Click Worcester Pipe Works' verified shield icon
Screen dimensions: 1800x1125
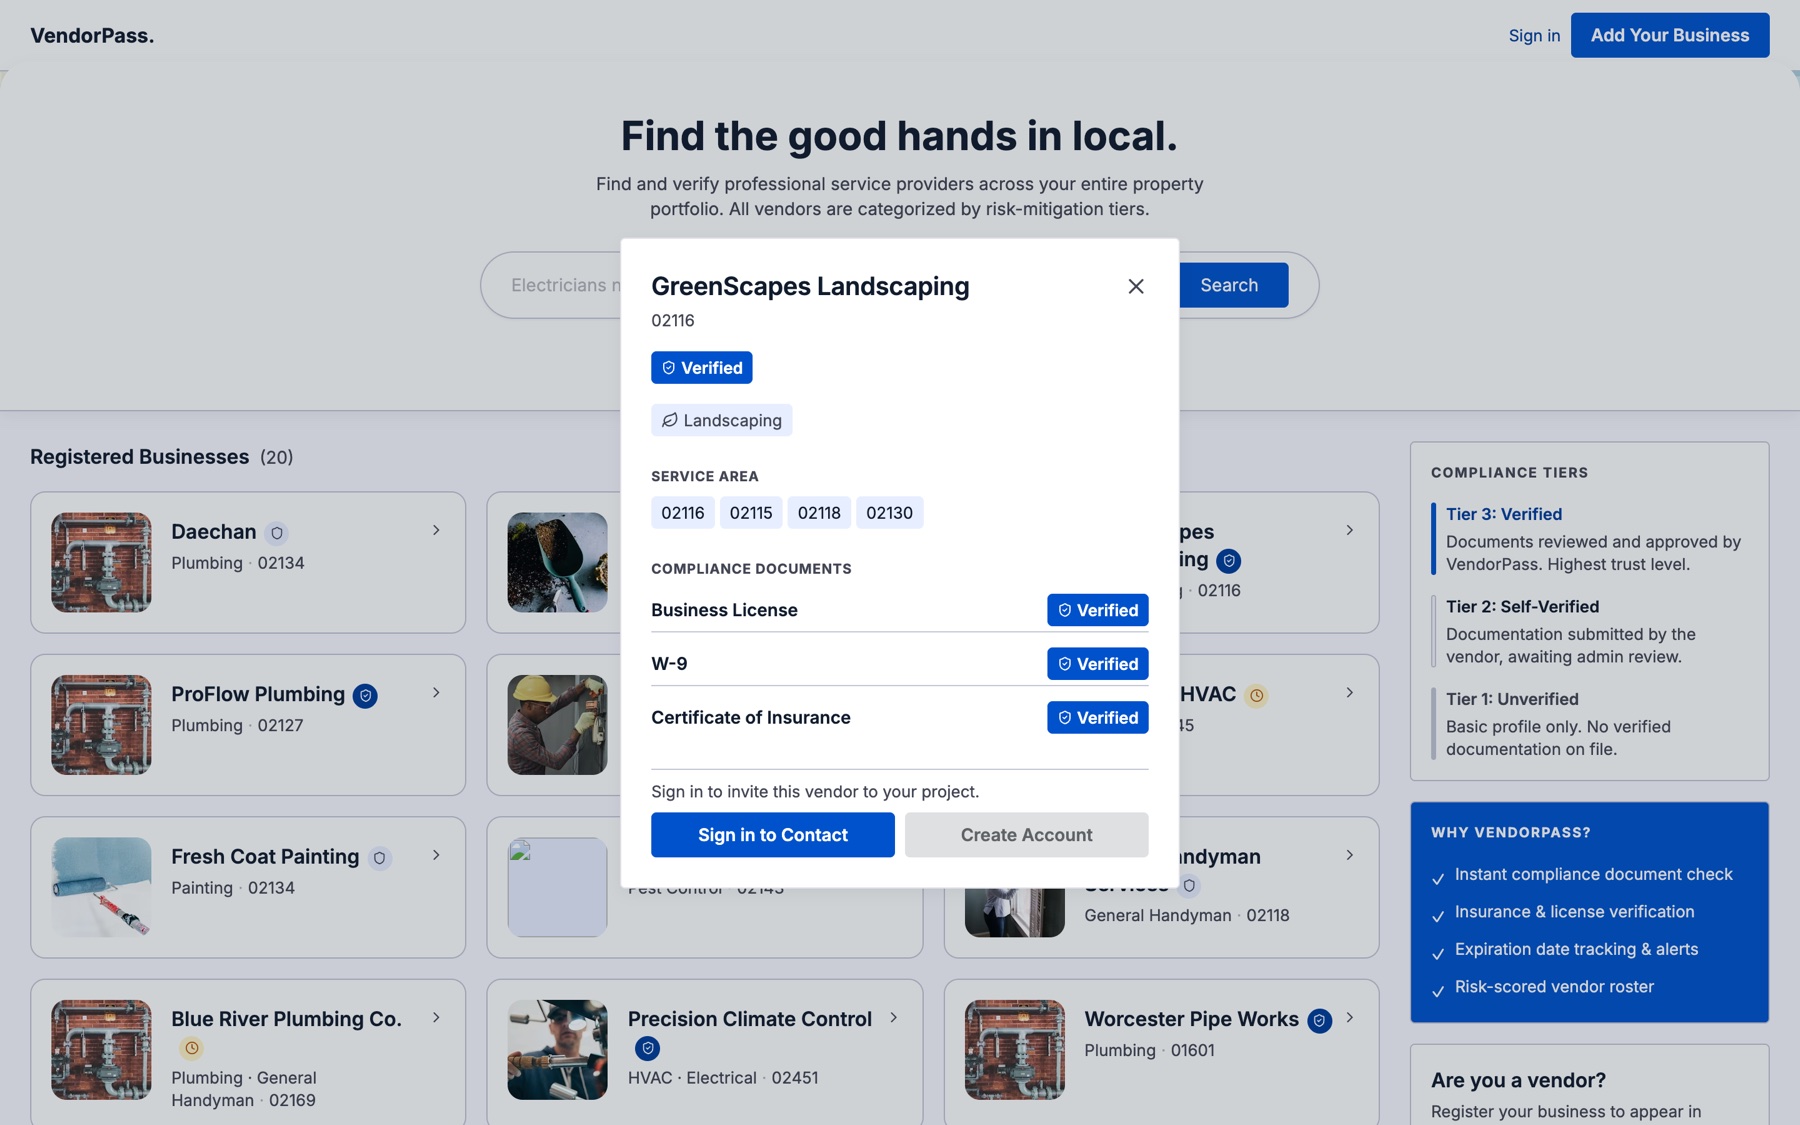[x=1320, y=1021]
